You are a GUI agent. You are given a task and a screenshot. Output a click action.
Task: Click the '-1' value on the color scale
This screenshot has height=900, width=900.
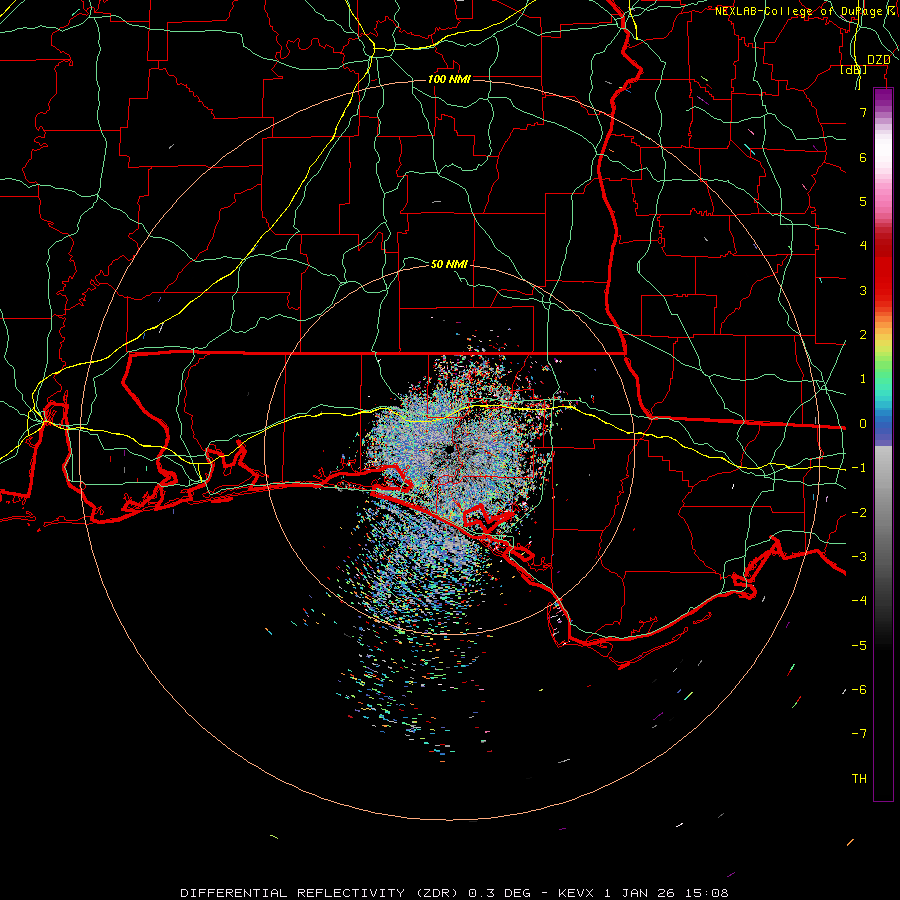pyautogui.click(x=859, y=468)
